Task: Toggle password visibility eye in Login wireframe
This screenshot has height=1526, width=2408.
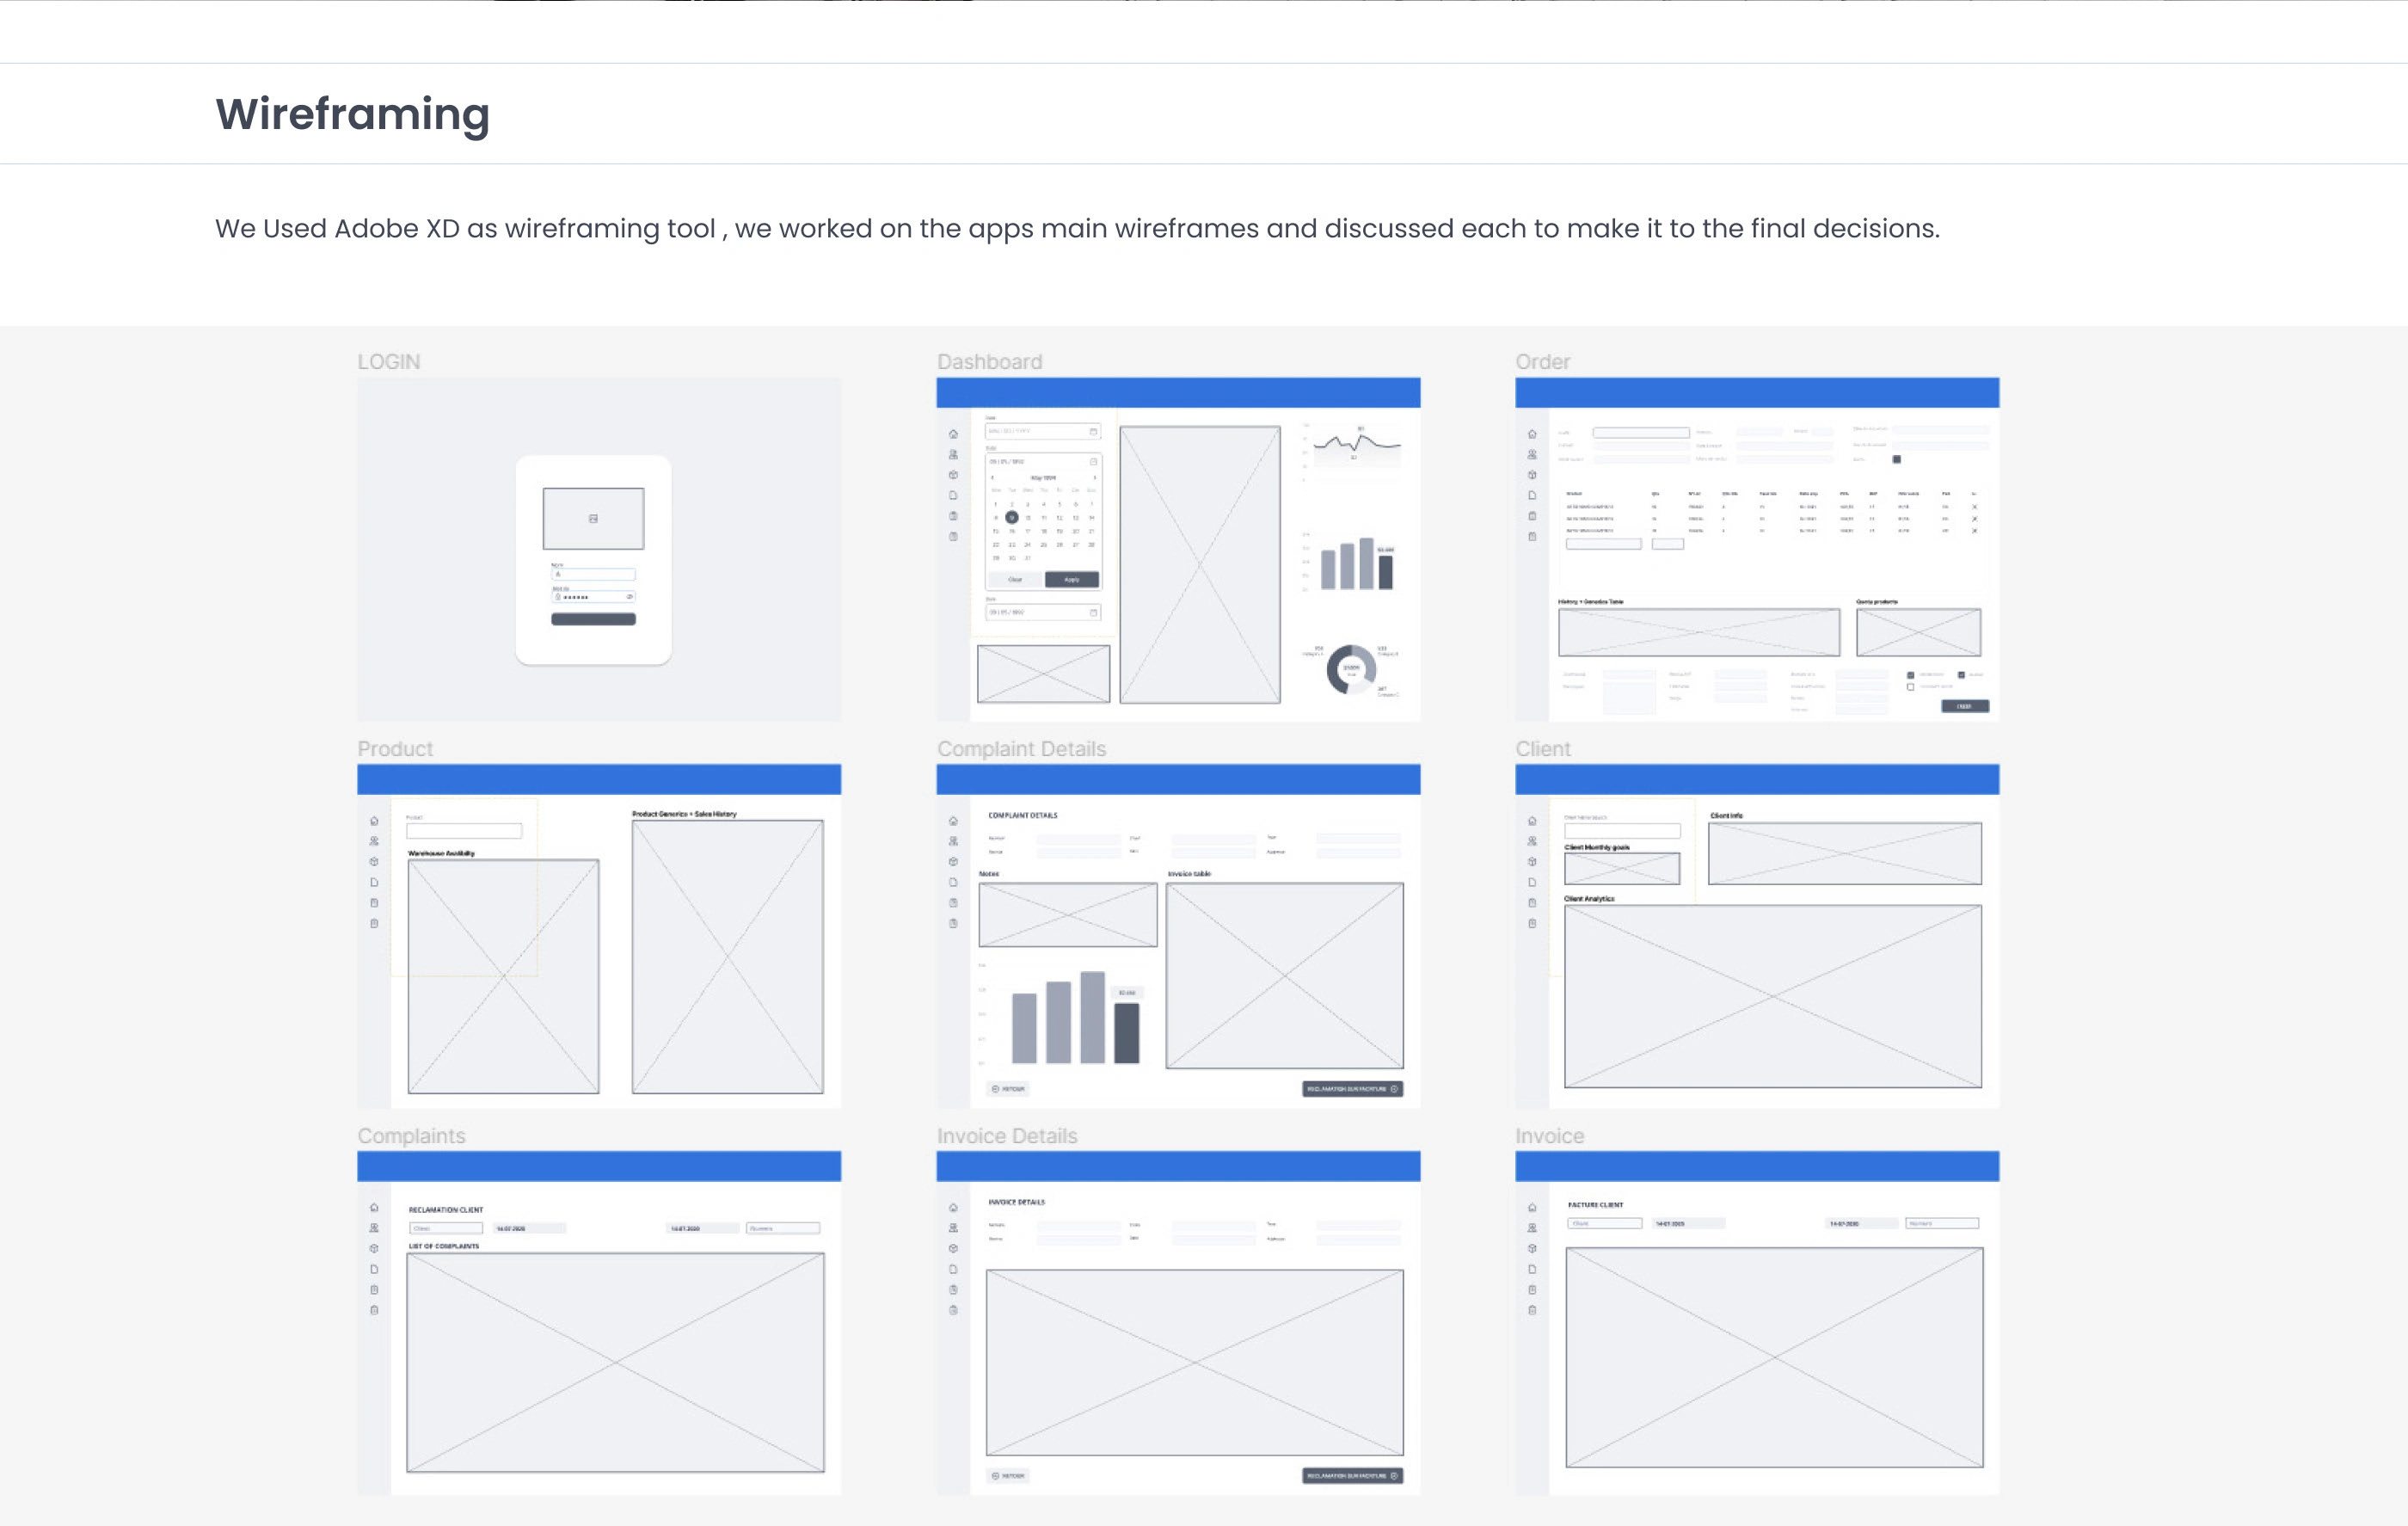Action: [x=629, y=597]
